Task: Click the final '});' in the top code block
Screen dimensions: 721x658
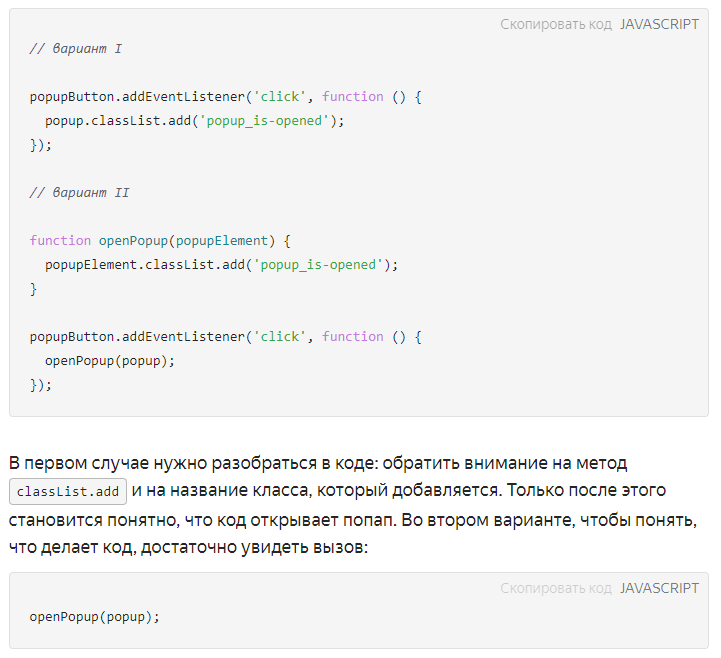Action: 41,385
